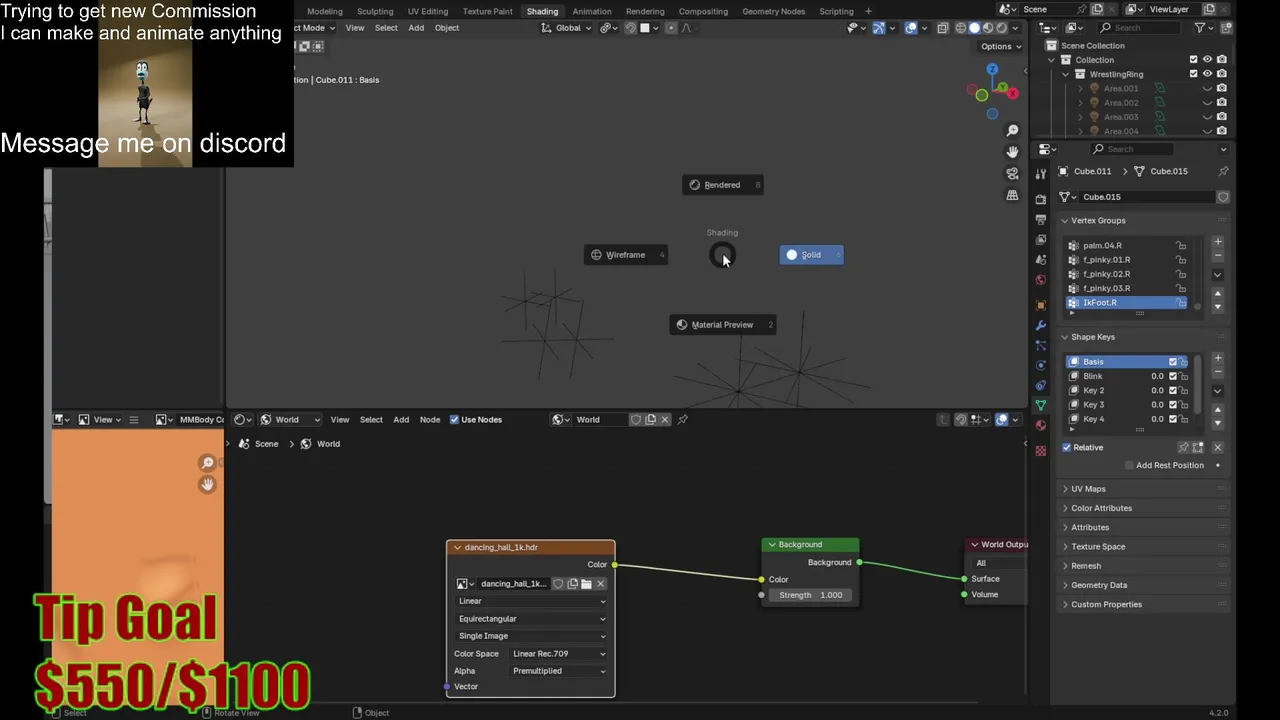The width and height of the screenshot is (1280, 720).
Task: Toggle Use Nodes checkbox
Action: click(x=454, y=420)
